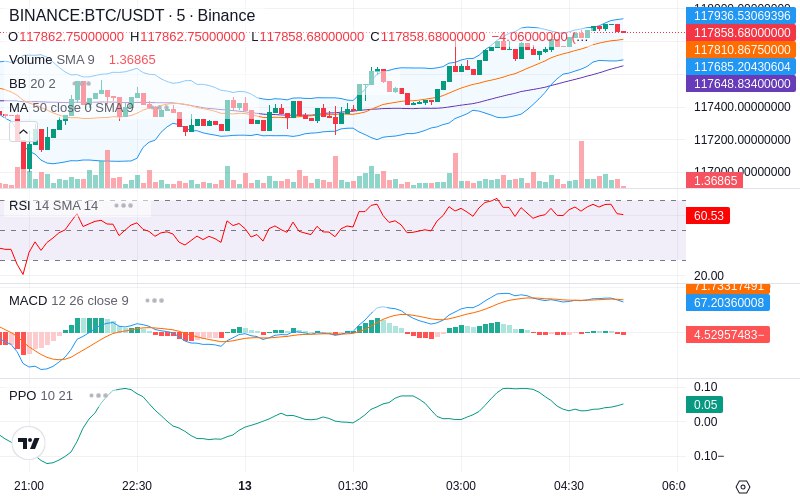Select the MA 50 close indicator legend
The height and width of the screenshot is (500, 800).
[71, 108]
